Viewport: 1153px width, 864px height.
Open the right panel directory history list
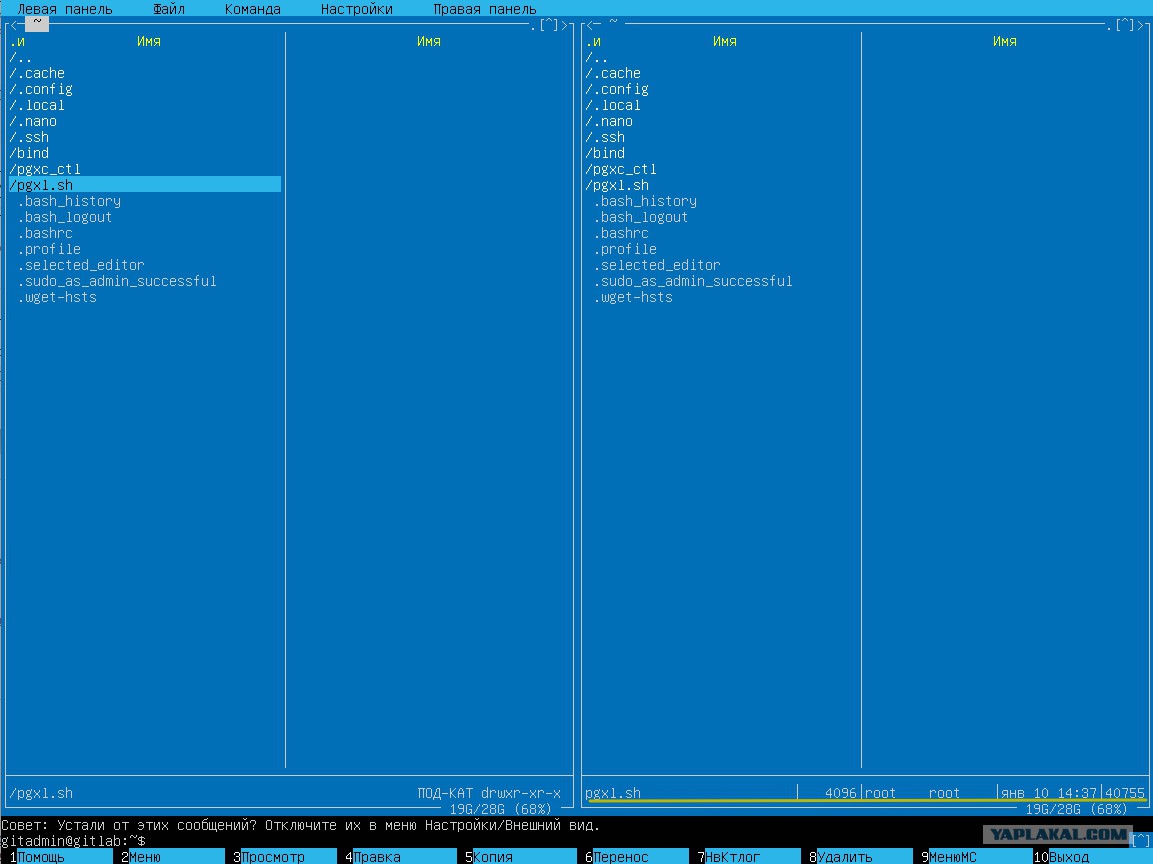[x=1125, y=25]
